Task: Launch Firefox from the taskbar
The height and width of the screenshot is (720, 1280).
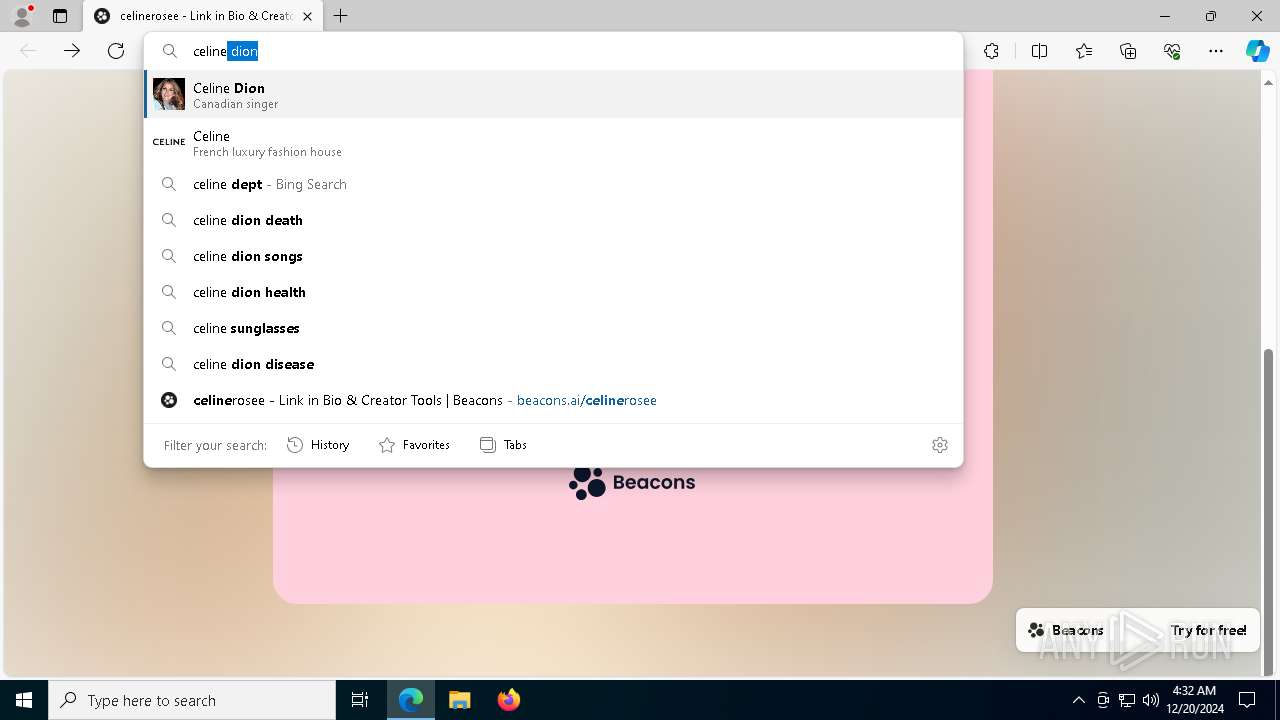Action: coord(508,700)
